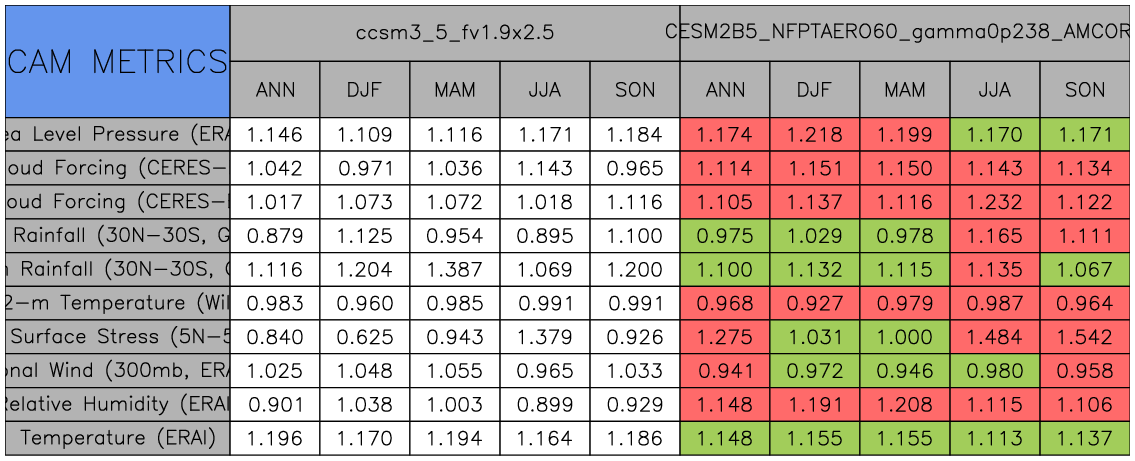Select the Sea Level Pressure row label

(x=117, y=134)
